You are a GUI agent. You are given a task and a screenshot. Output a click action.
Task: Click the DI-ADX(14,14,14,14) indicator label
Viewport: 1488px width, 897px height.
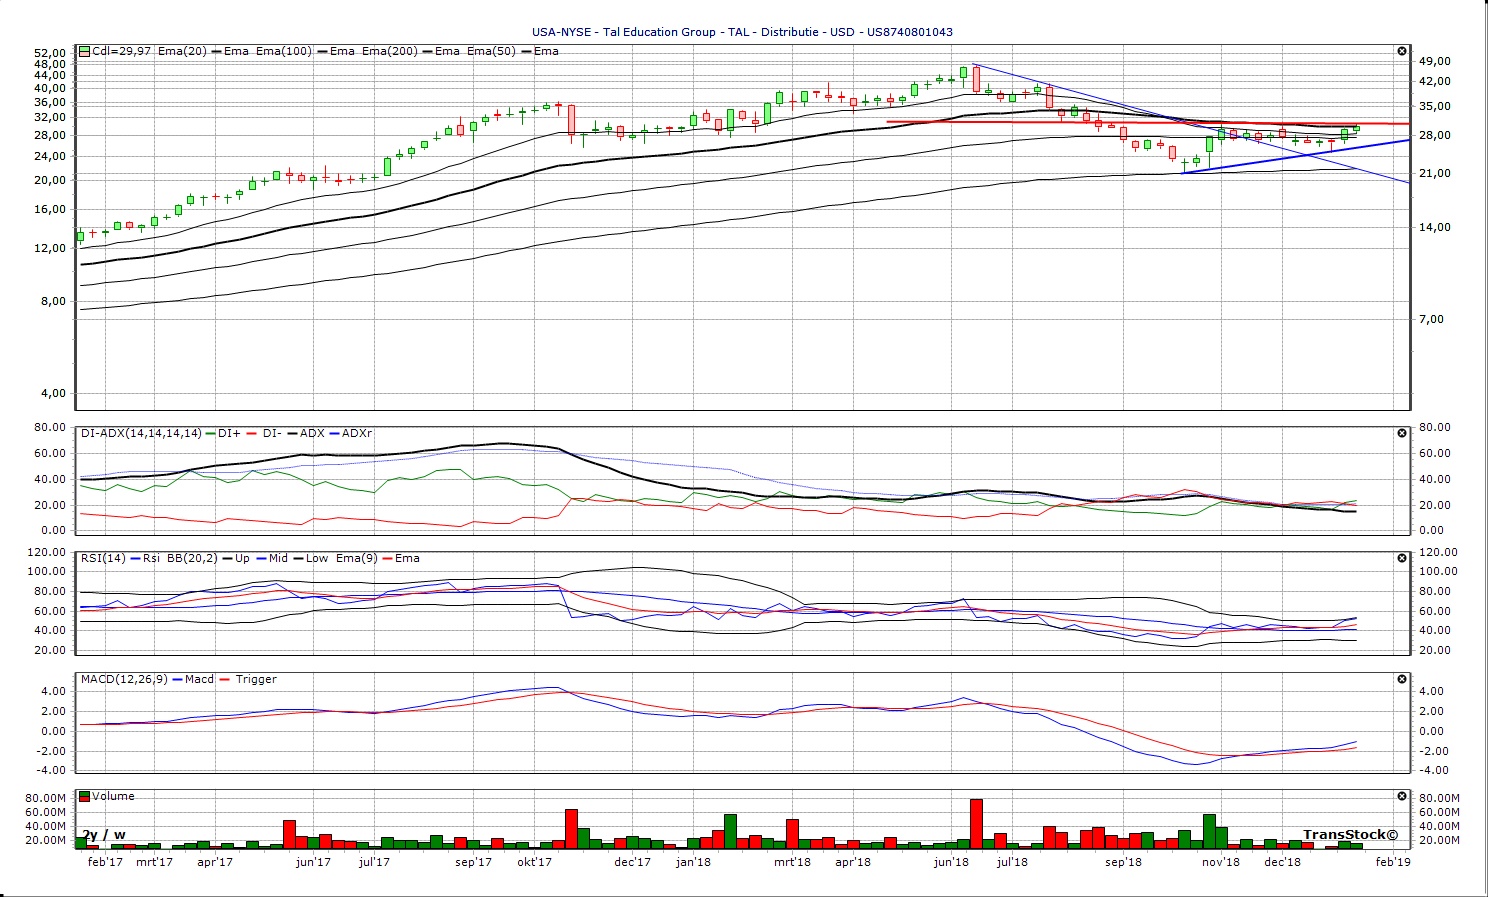click(141, 433)
